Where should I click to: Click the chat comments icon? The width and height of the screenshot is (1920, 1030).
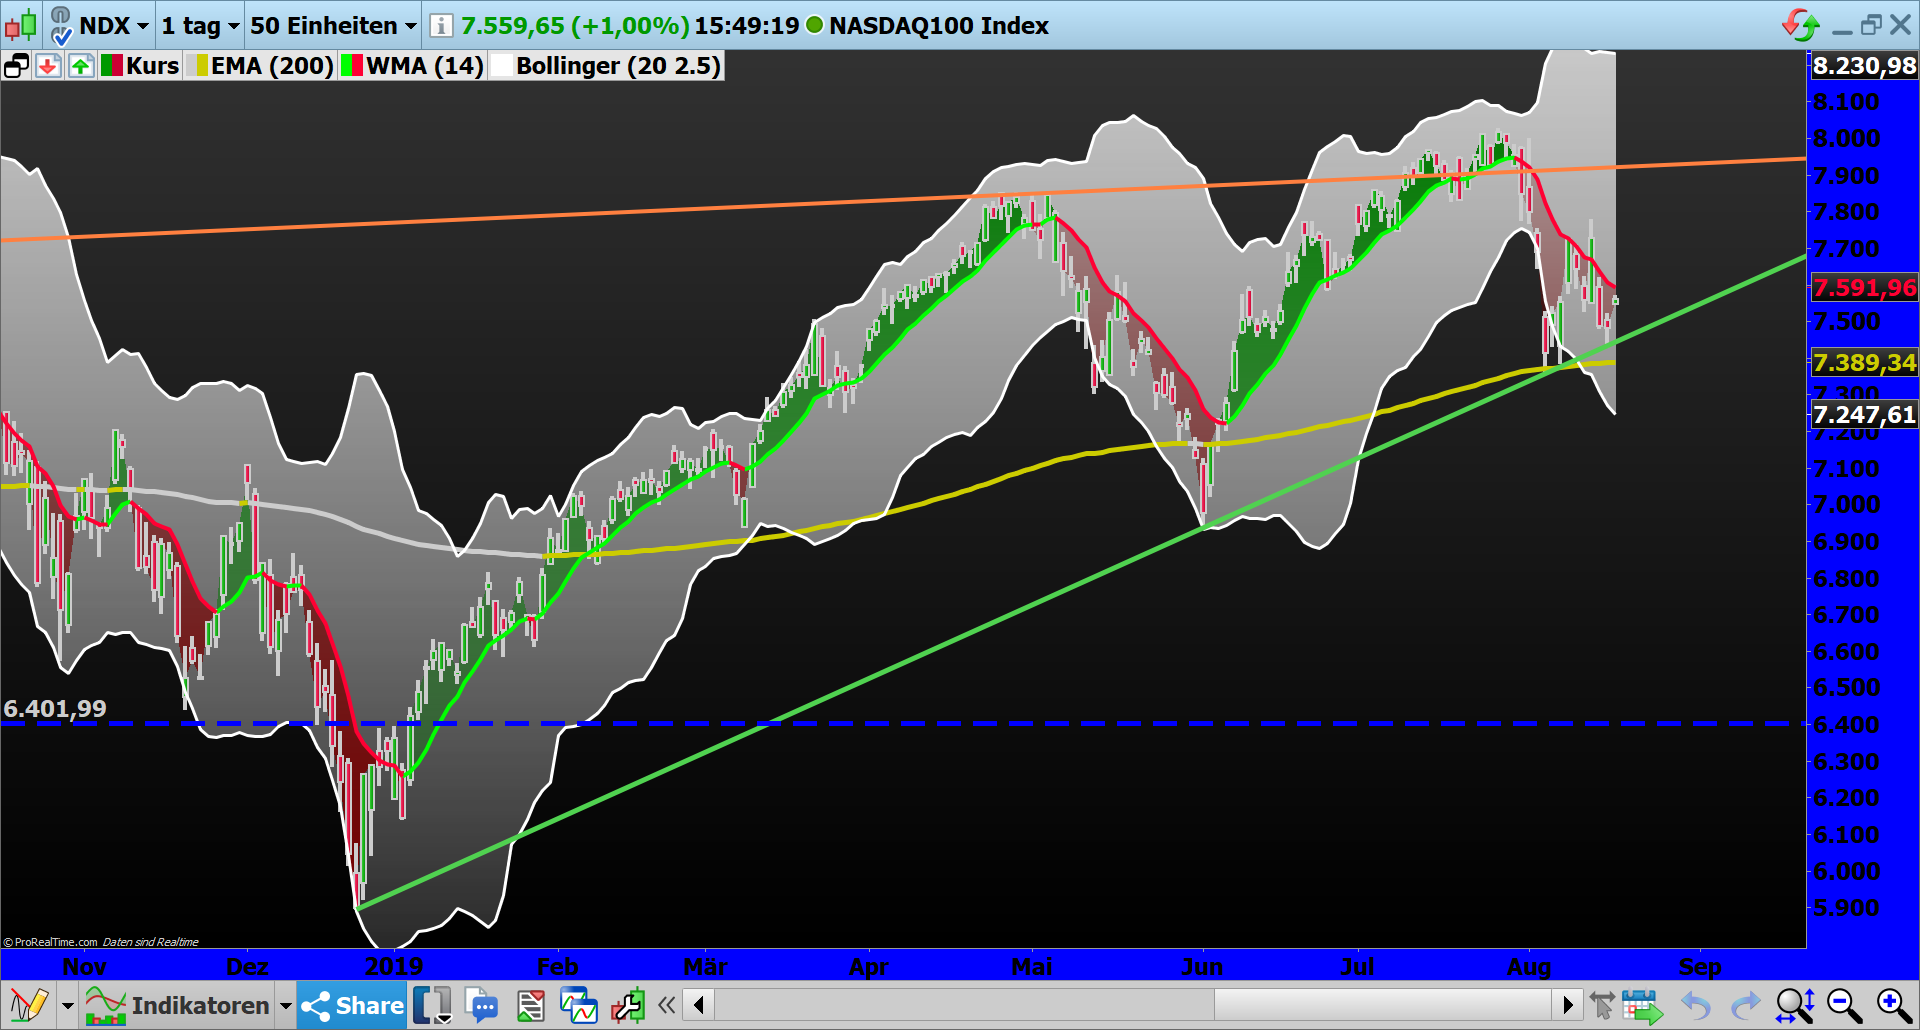pos(482,1005)
